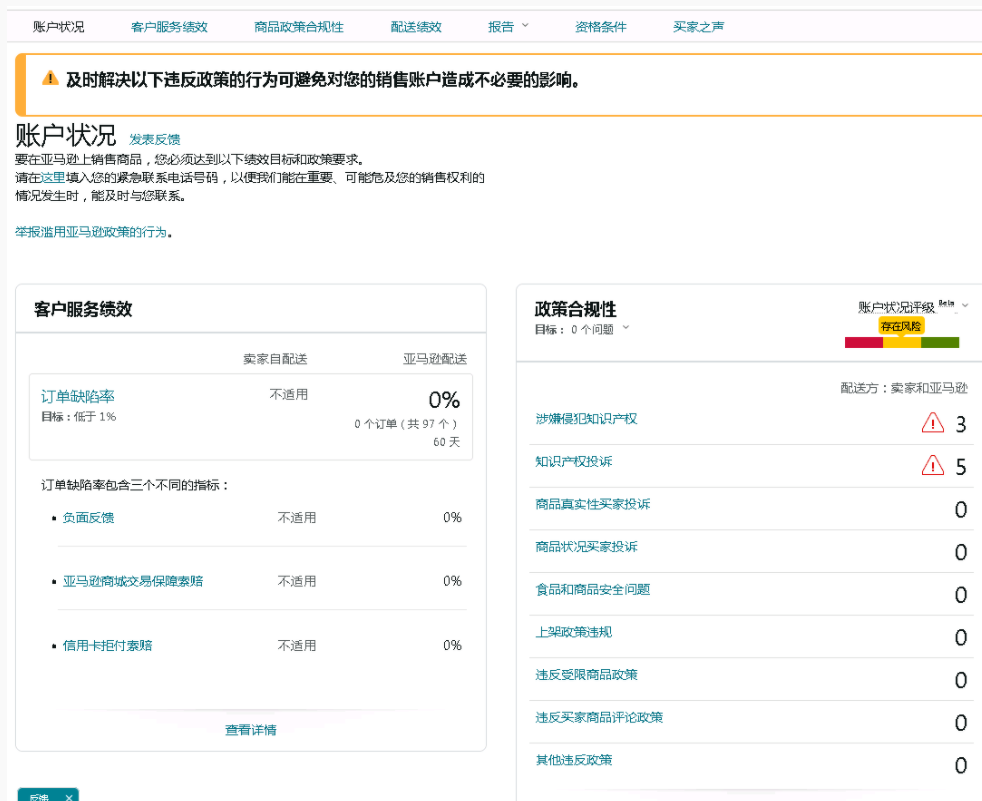Click the red alert icon beside 涉嫌侵犯知识产权
This screenshot has width=982, height=801.
click(x=932, y=423)
